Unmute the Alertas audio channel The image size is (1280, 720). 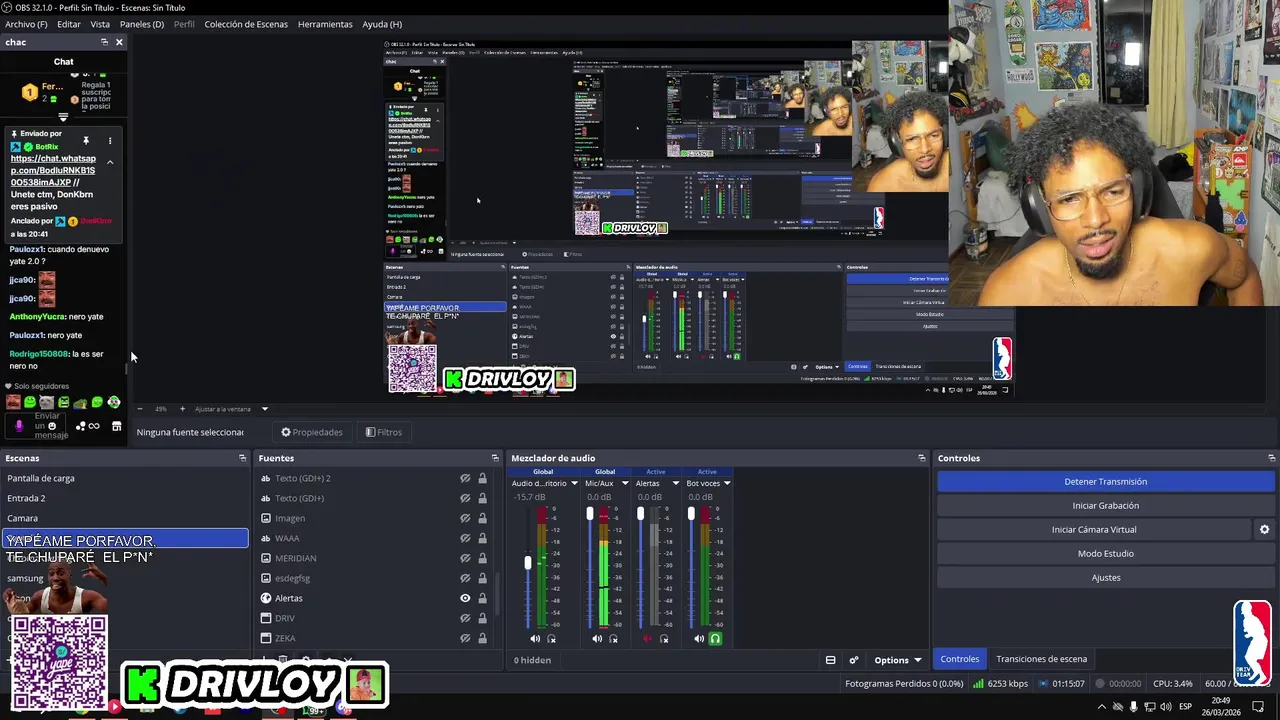click(647, 639)
